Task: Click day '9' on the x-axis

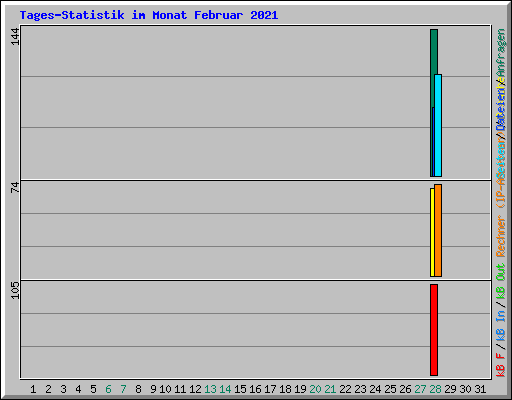Action: 153,389
